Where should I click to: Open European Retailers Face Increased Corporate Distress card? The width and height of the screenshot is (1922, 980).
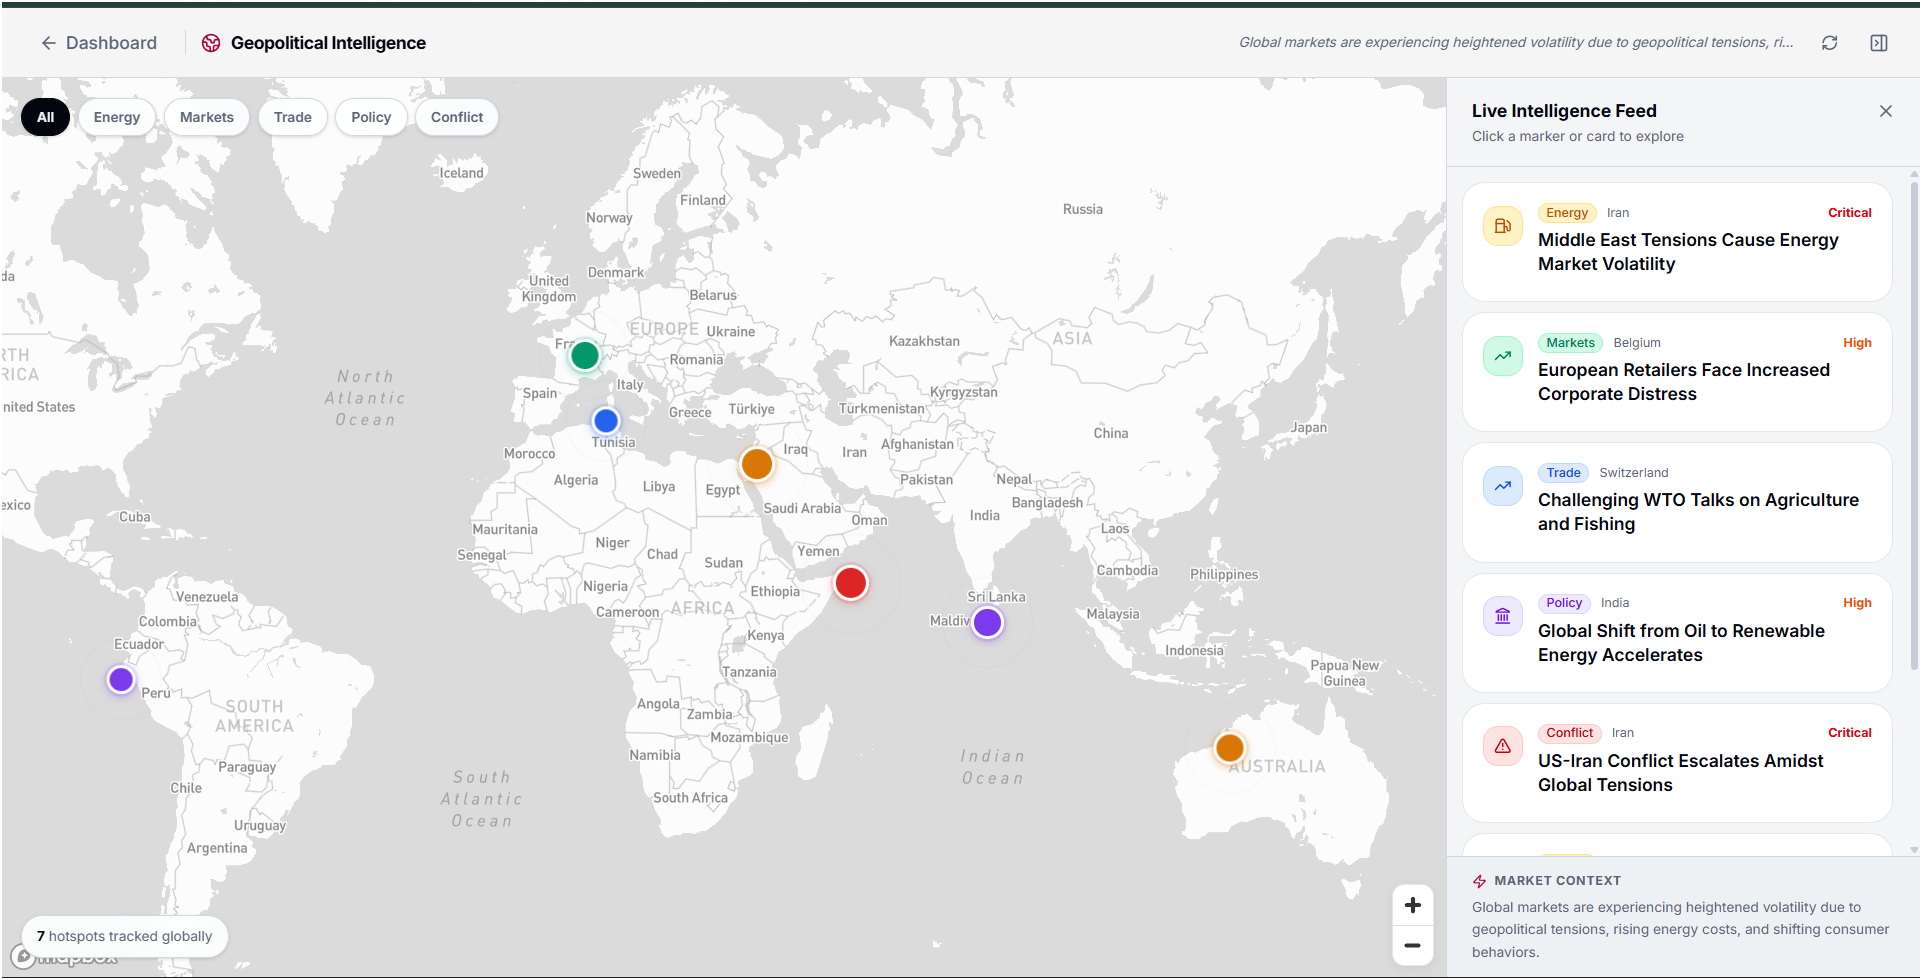click(1677, 372)
